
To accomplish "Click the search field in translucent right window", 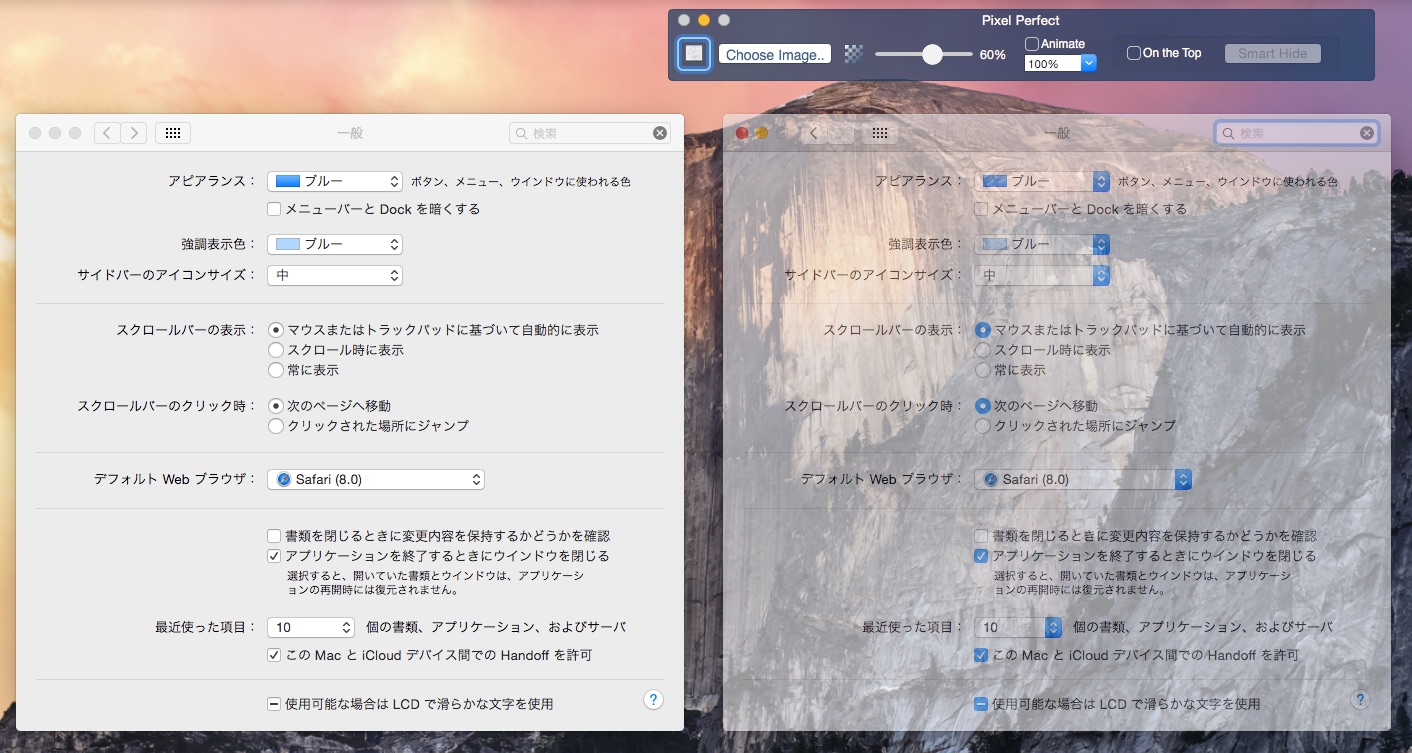I will click(x=1297, y=133).
